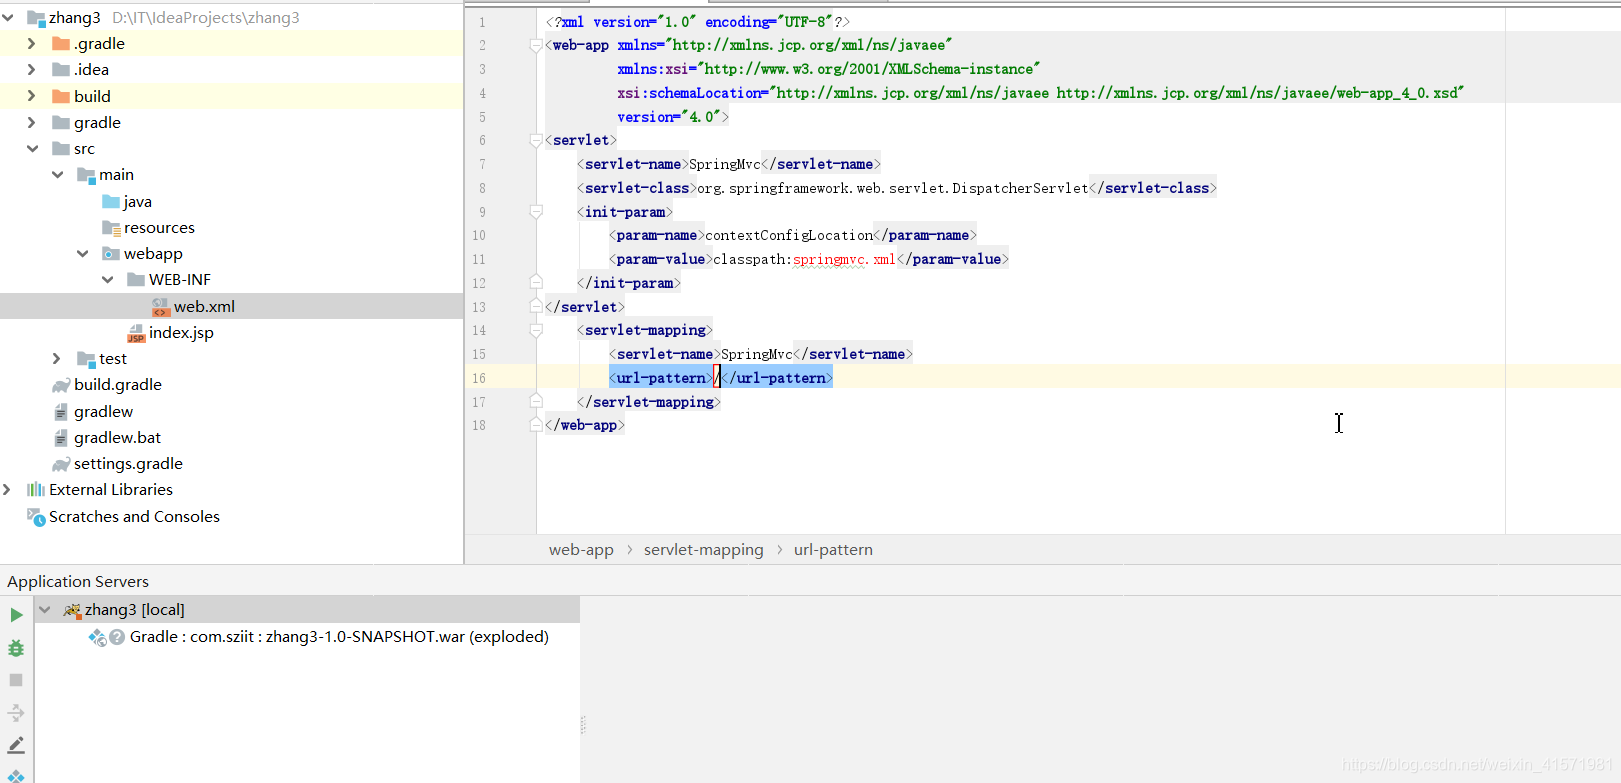Collapse the WEB-INF folder

tap(108, 280)
